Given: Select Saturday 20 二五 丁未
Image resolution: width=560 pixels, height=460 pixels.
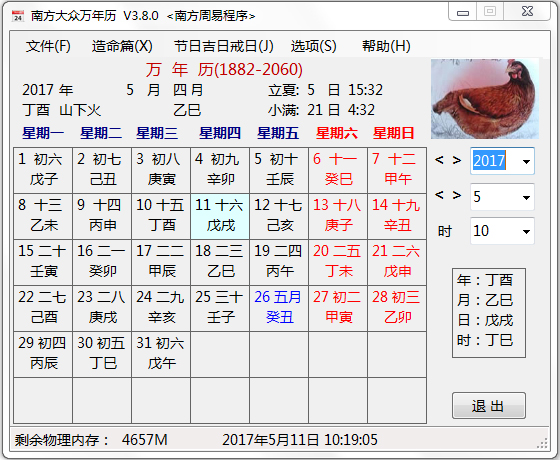Looking at the screenshot, I should point(338,262).
